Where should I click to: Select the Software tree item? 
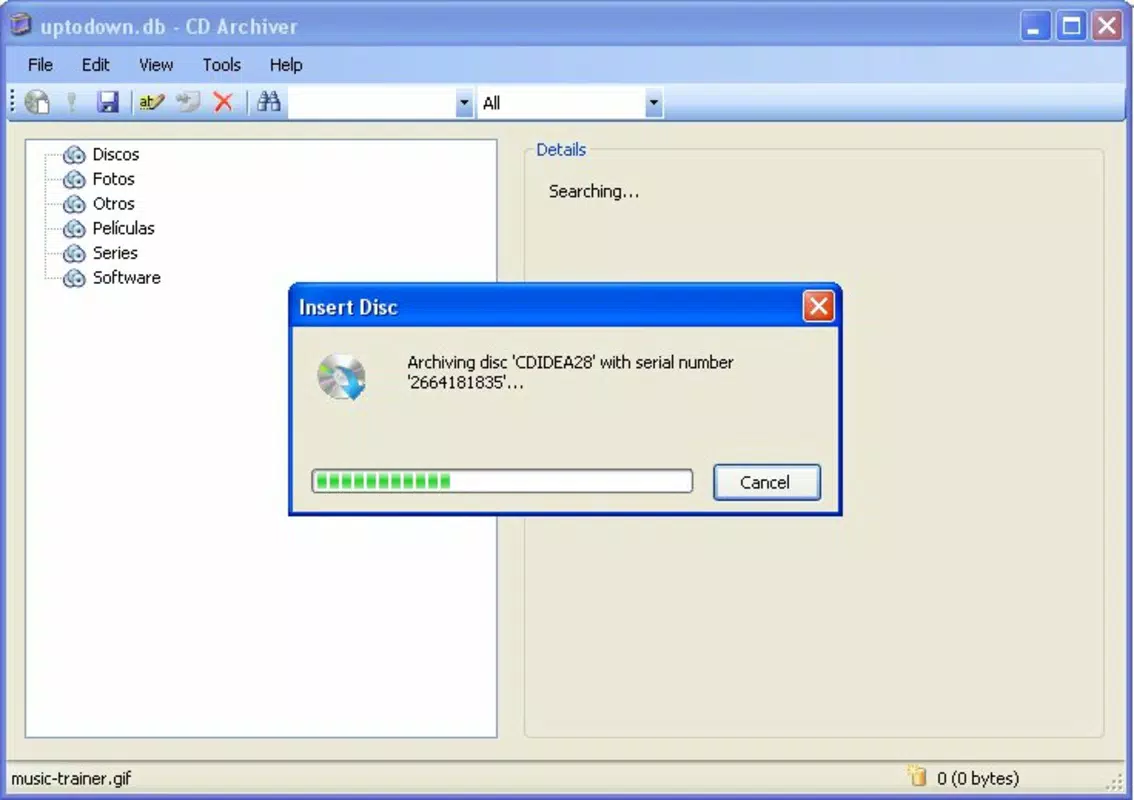tap(127, 278)
